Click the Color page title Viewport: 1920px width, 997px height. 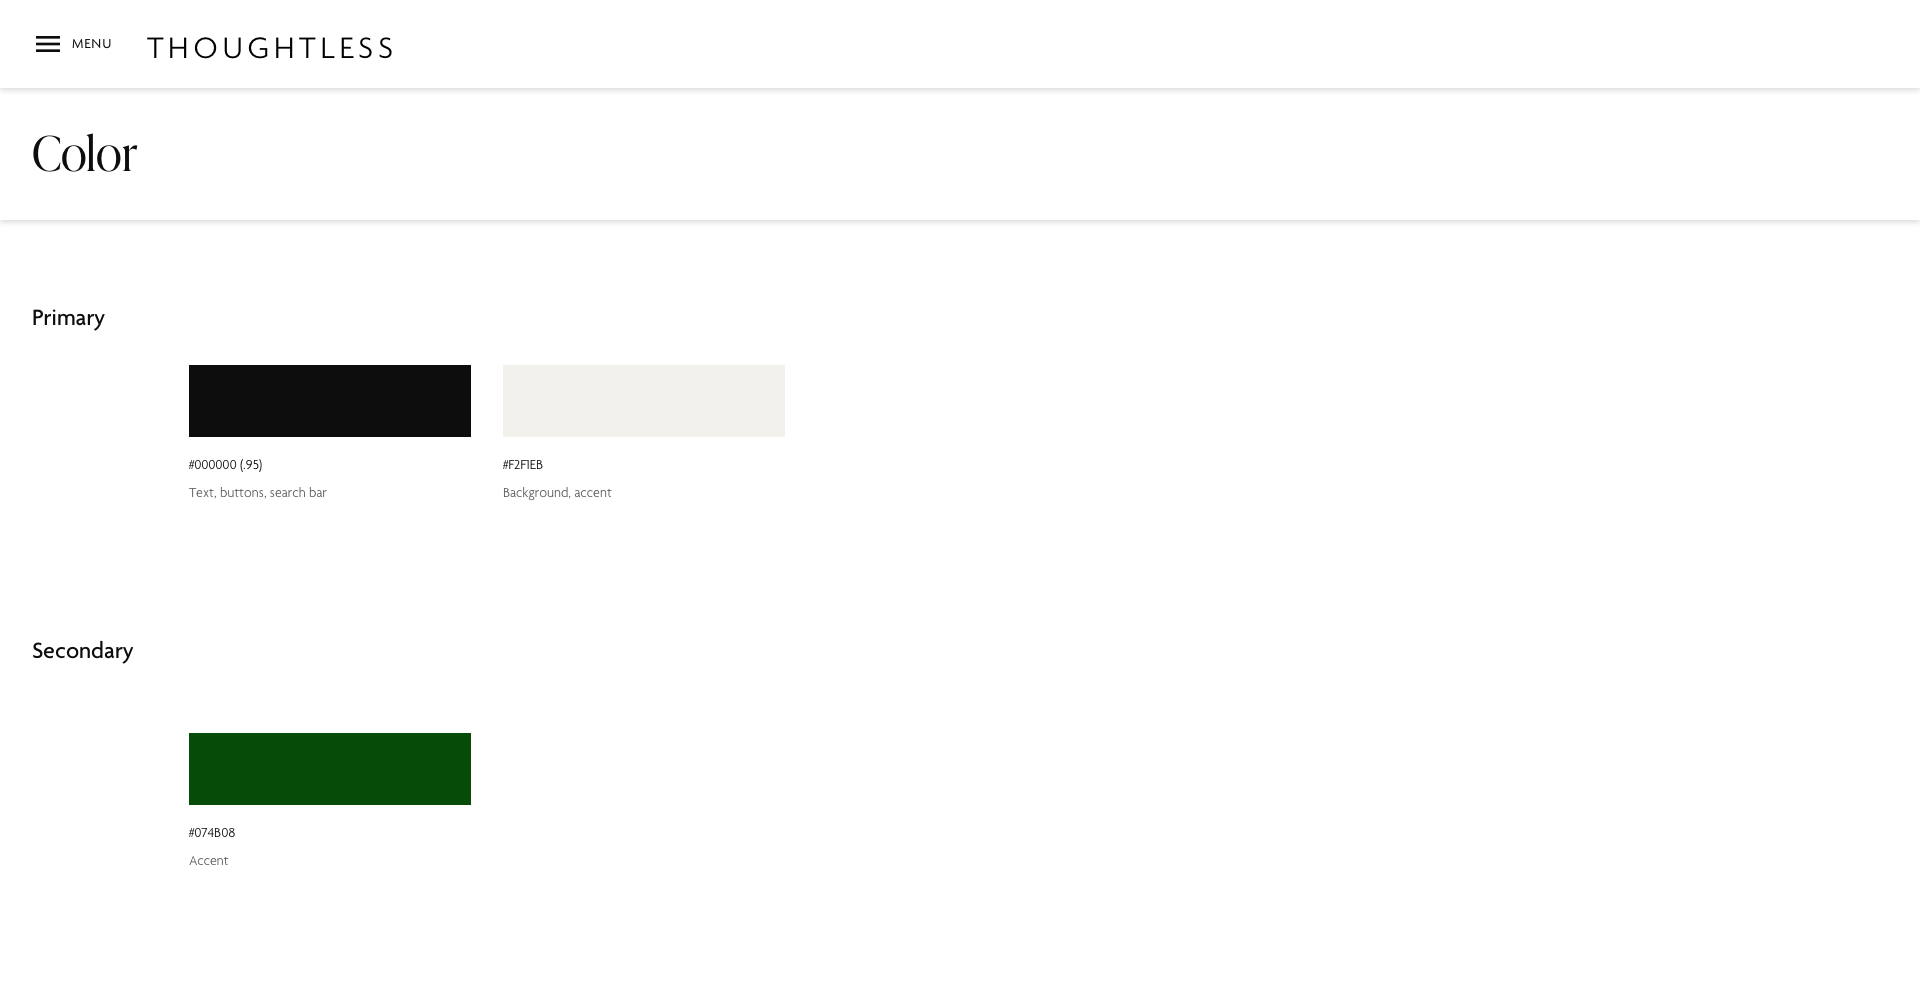tap(85, 154)
